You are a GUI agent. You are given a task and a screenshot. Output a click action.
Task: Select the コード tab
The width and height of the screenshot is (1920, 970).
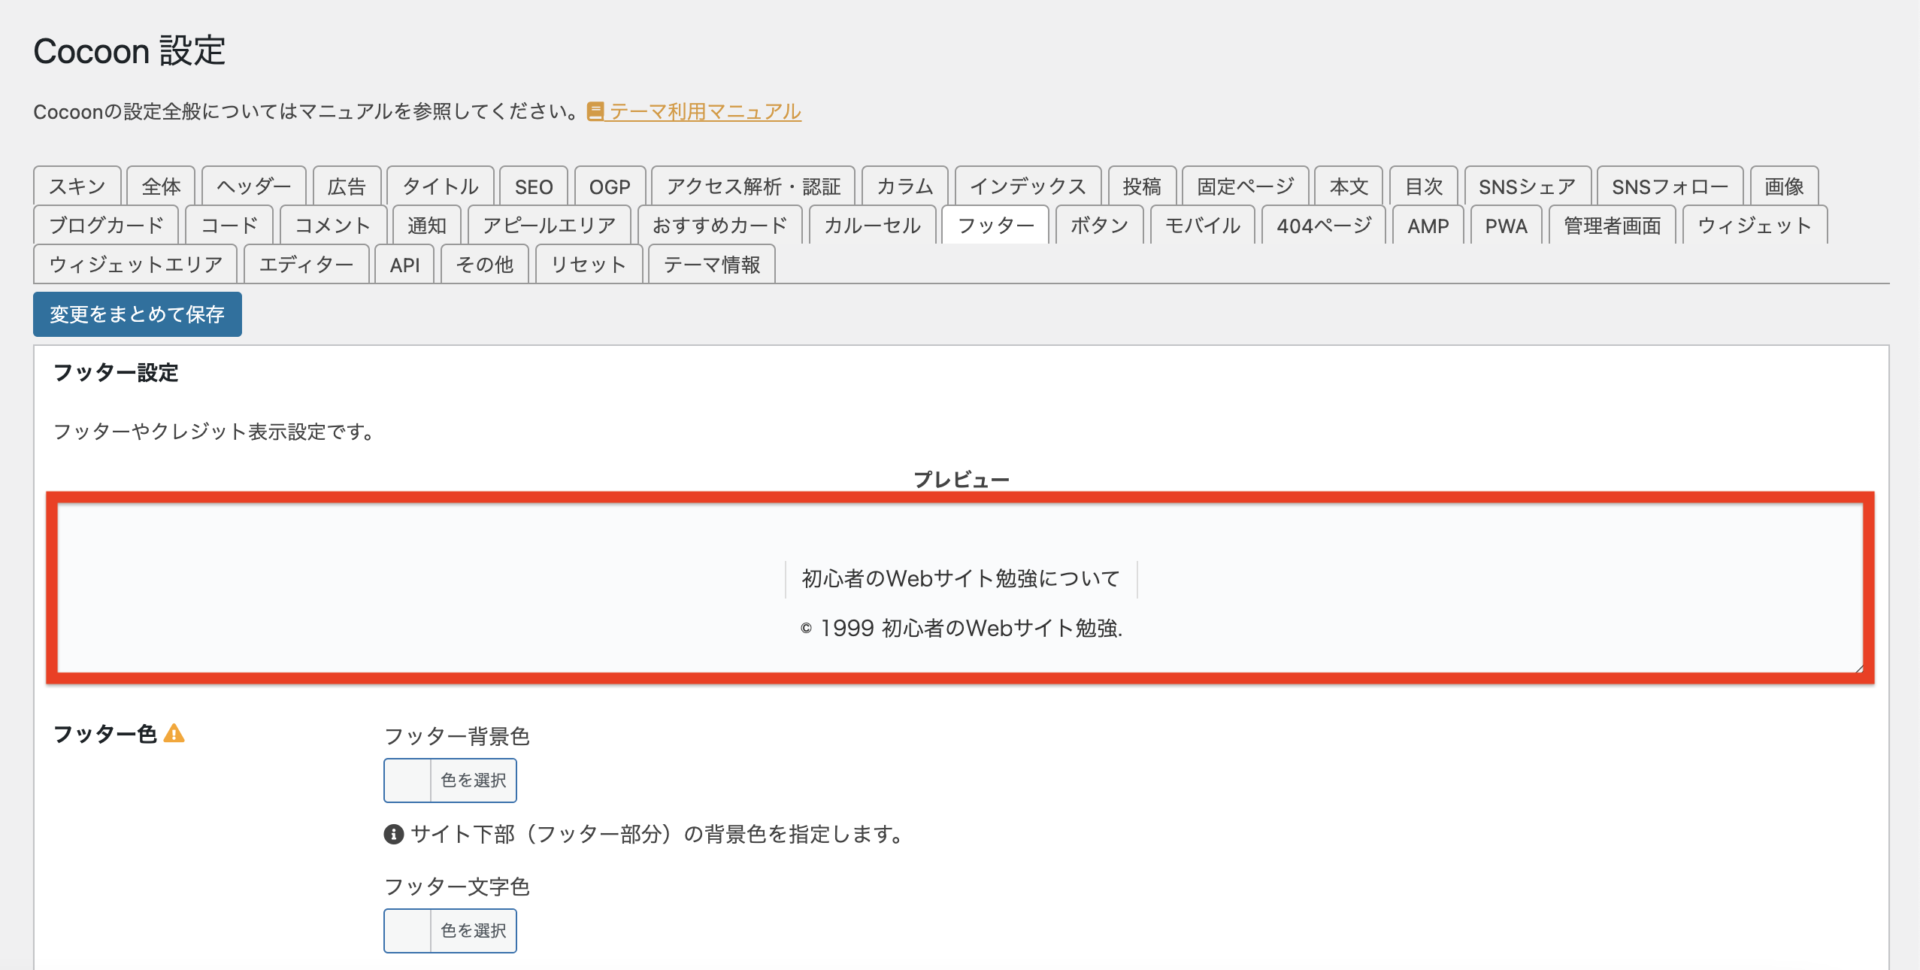point(229,225)
